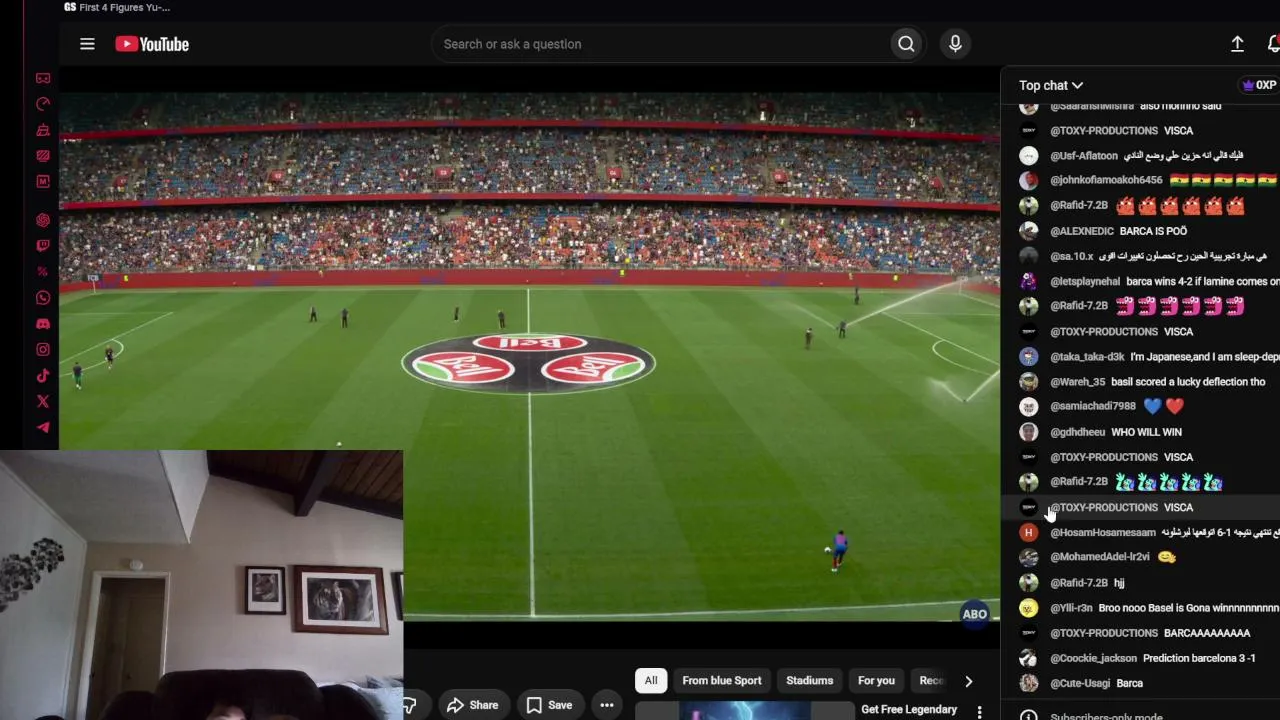The height and width of the screenshot is (720, 1280).
Task: Click @taka_taka-d3k username in chat
Action: coord(1087,357)
